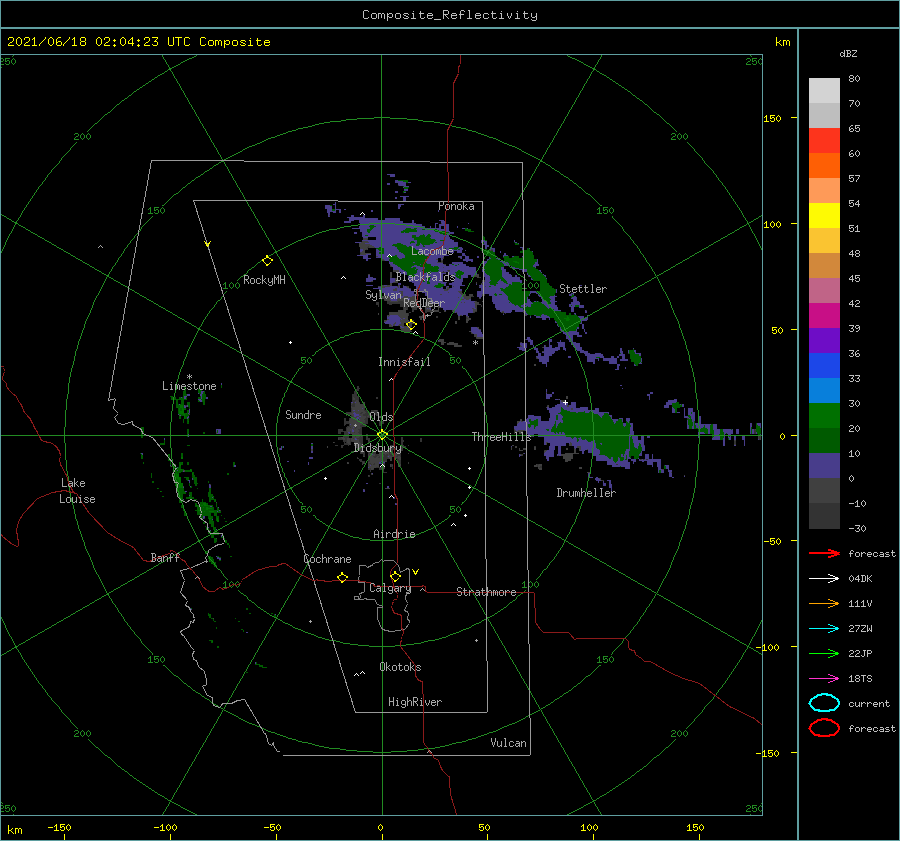Click the Lacombe town label
The image size is (900, 841).
(x=432, y=251)
